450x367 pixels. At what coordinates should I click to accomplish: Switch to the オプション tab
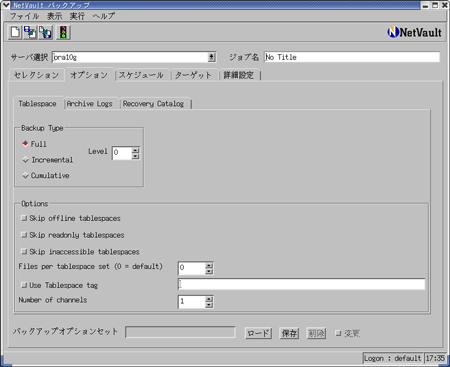coord(89,75)
